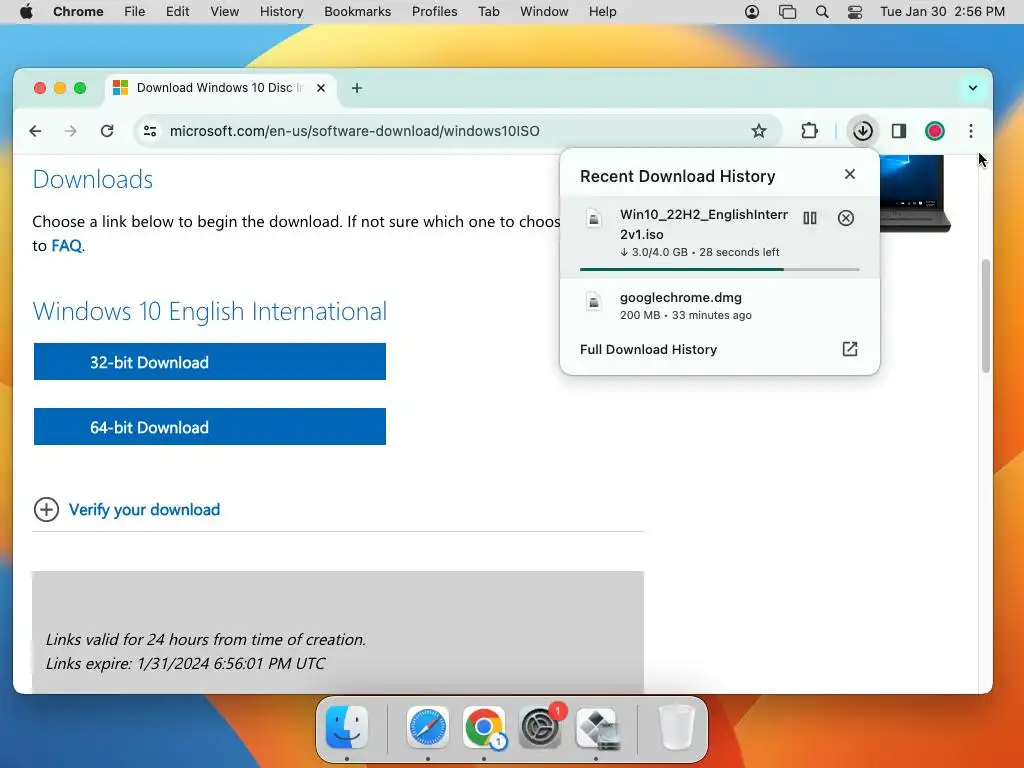
Task: Pause the Win10 ISO download
Action: [810, 218]
